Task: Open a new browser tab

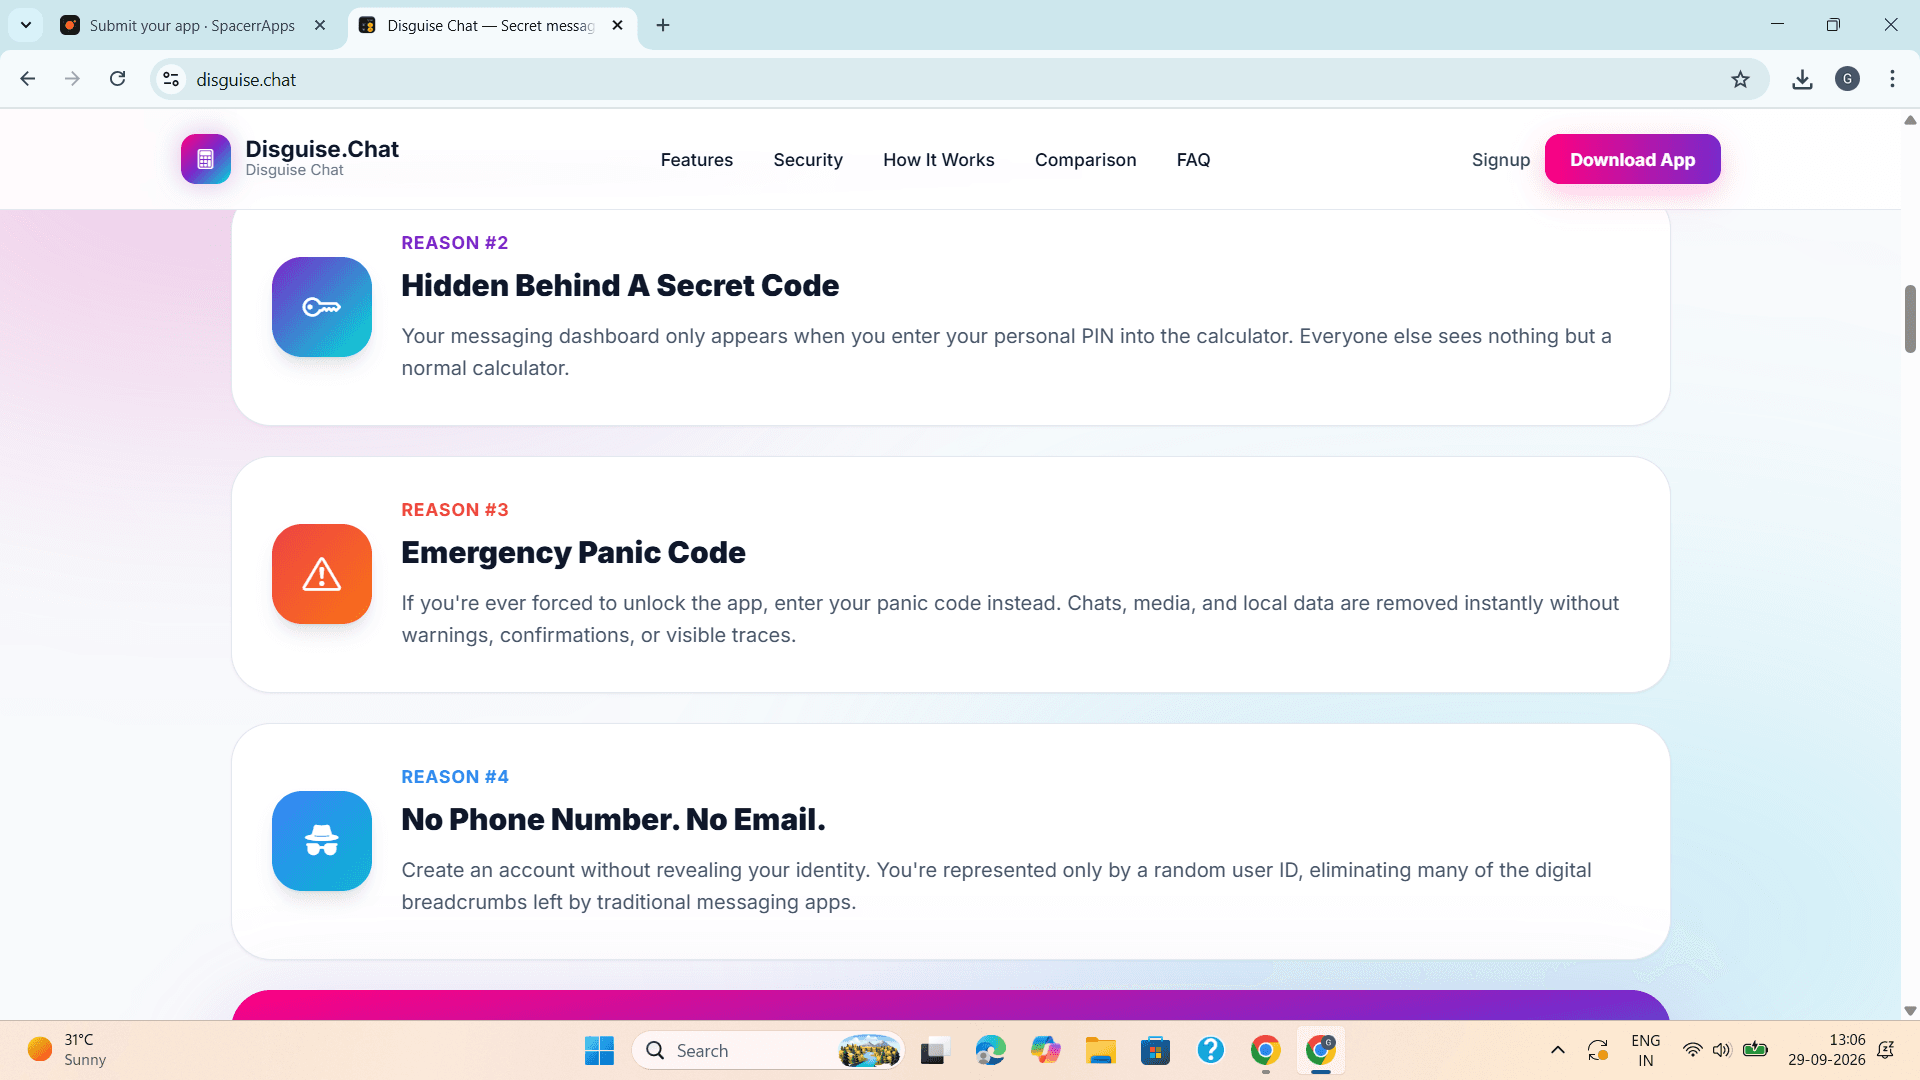Action: (663, 25)
